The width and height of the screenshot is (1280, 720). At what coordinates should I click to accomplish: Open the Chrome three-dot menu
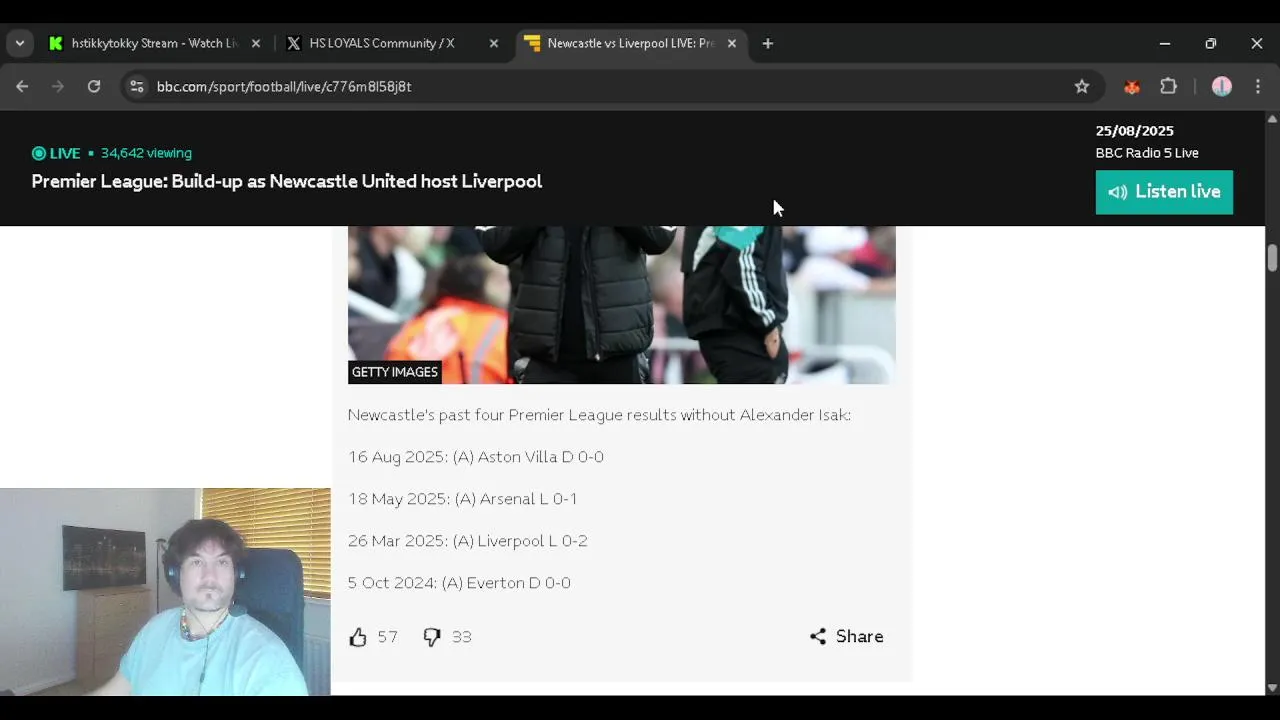[1258, 87]
